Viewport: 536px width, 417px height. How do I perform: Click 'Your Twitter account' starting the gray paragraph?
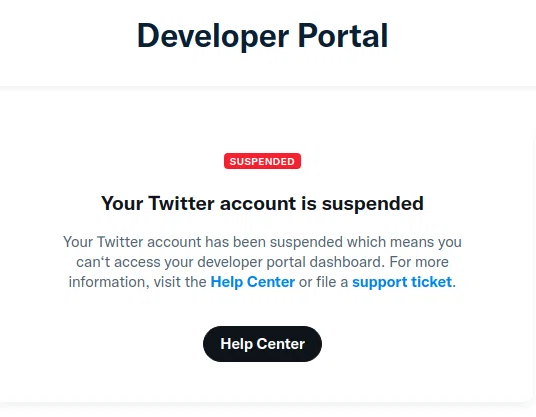coord(132,242)
